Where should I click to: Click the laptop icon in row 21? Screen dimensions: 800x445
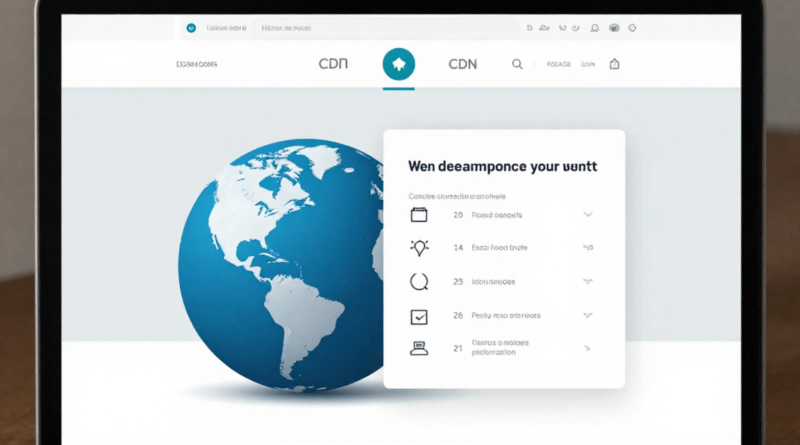point(419,349)
